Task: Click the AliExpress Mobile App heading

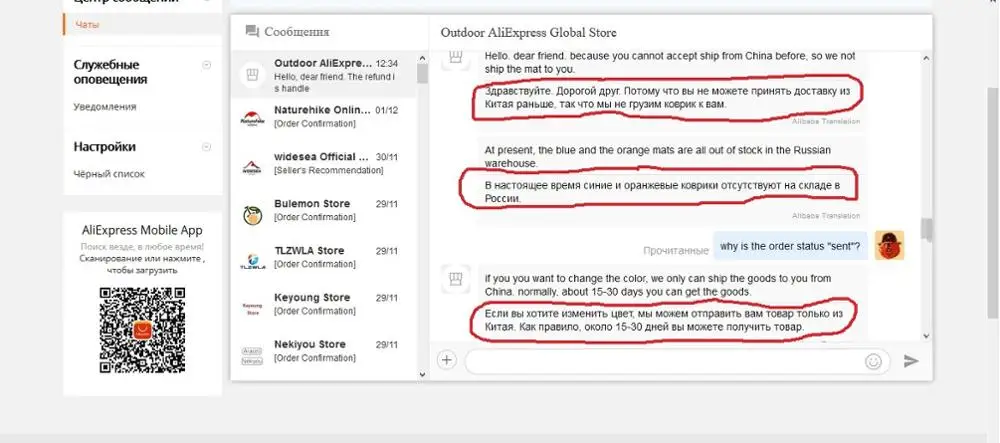Action: point(142,230)
